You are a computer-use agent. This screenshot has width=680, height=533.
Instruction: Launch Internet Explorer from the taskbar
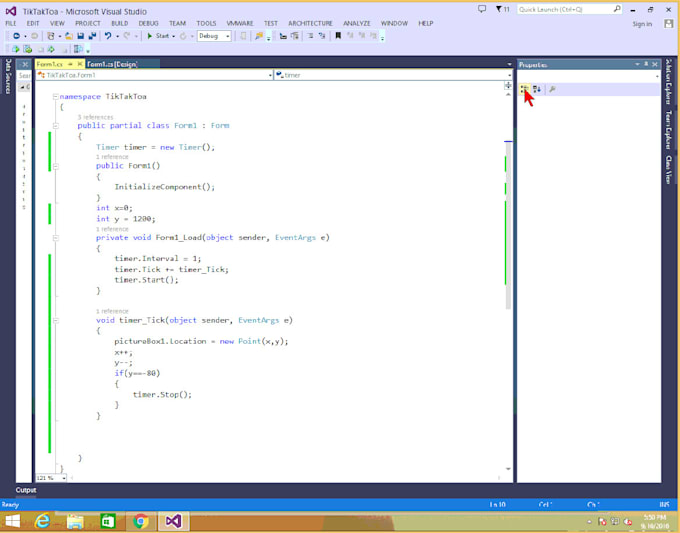tap(42, 521)
